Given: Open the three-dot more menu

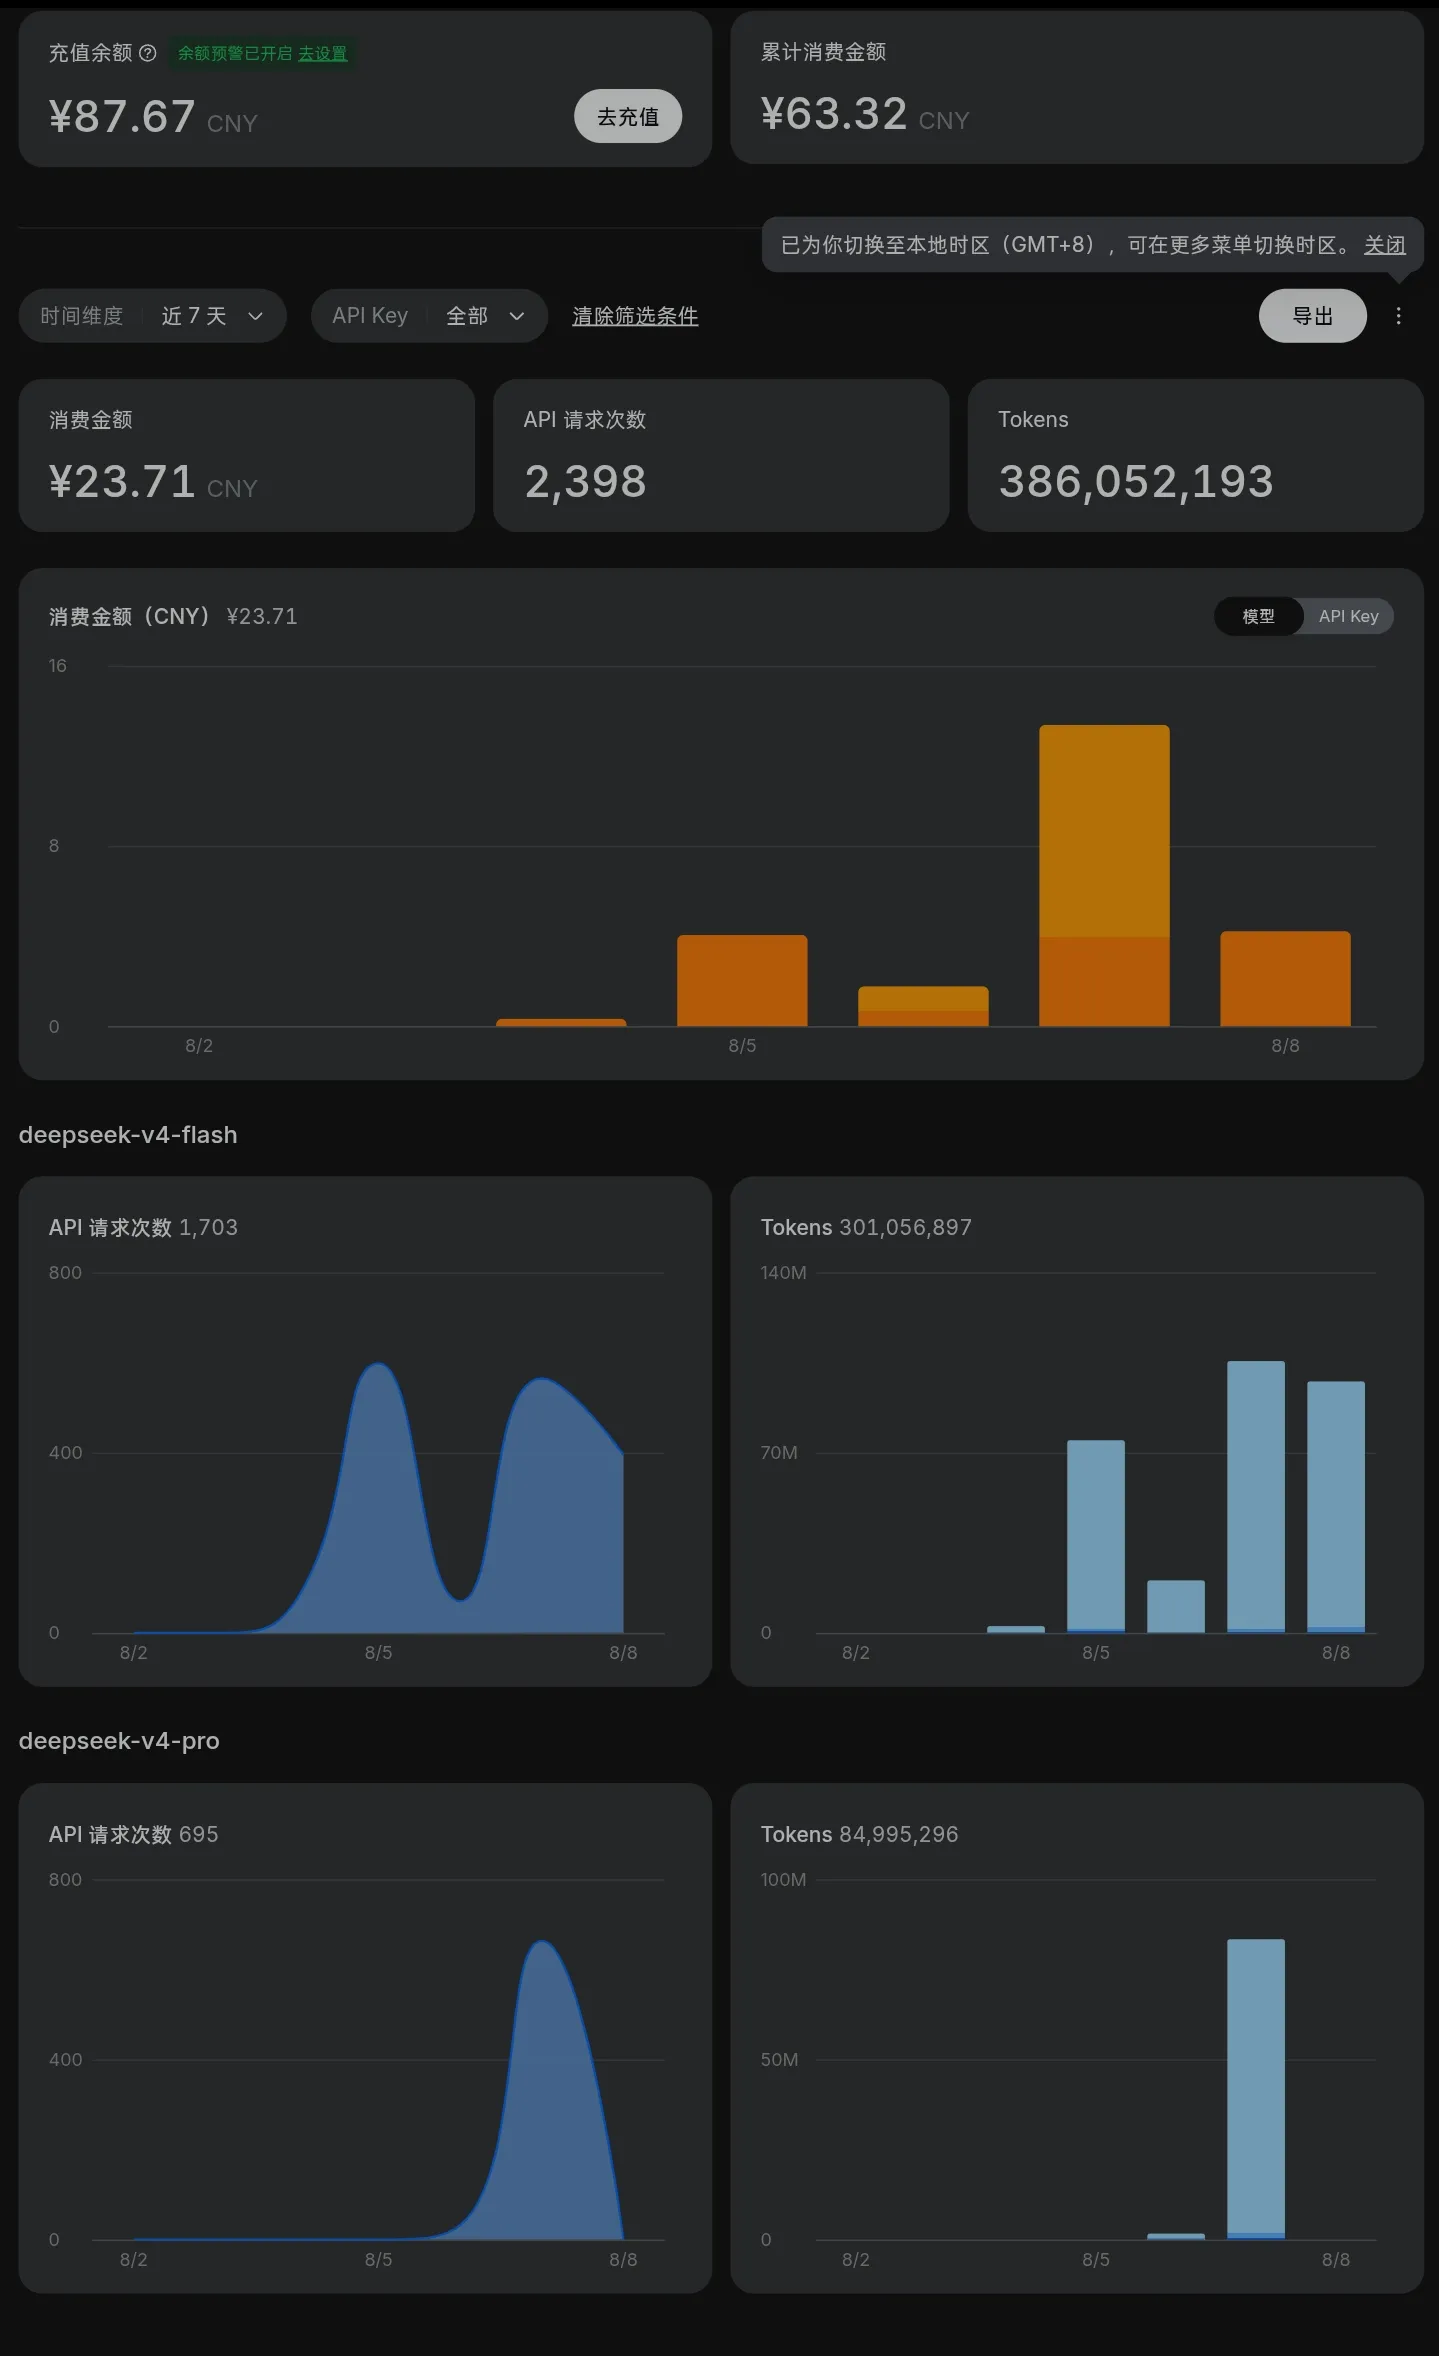Looking at the screenshot, I should (x=1398, y=316).
